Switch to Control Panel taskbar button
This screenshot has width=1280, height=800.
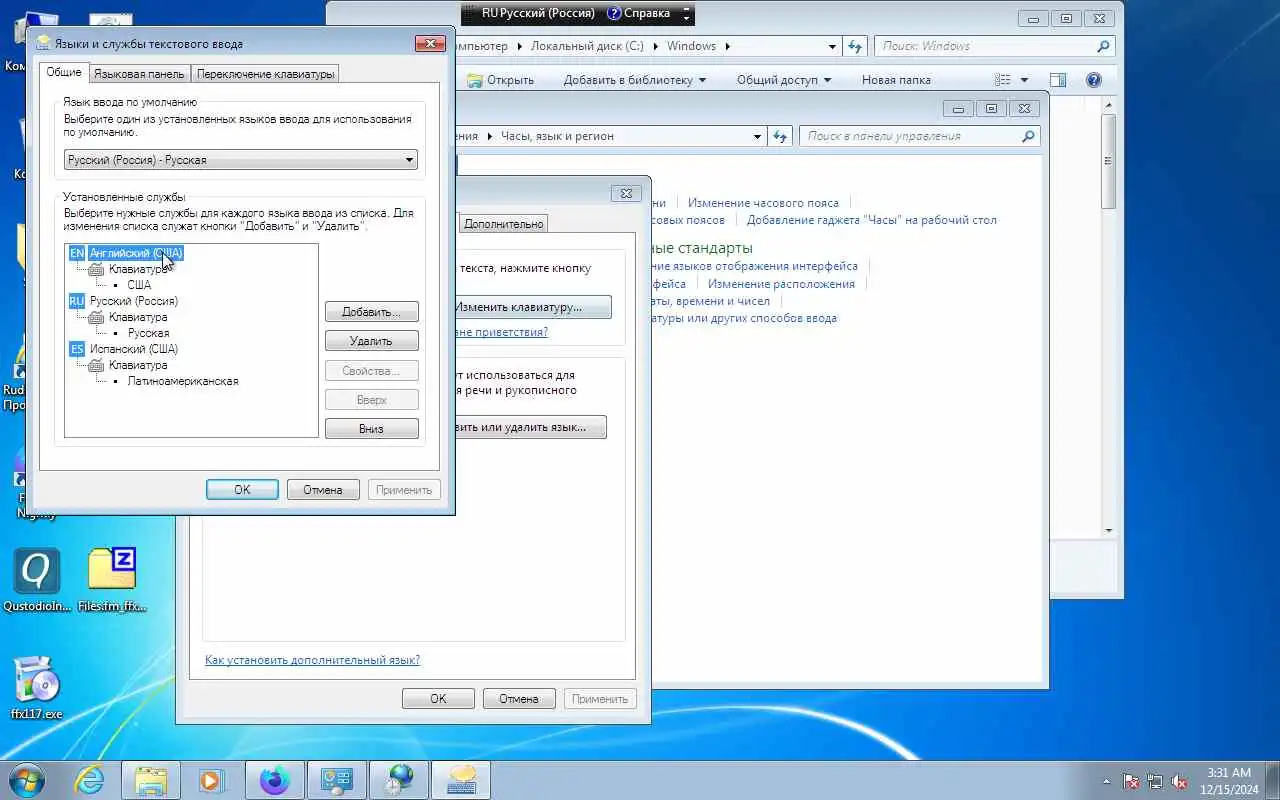coord(336,780)
